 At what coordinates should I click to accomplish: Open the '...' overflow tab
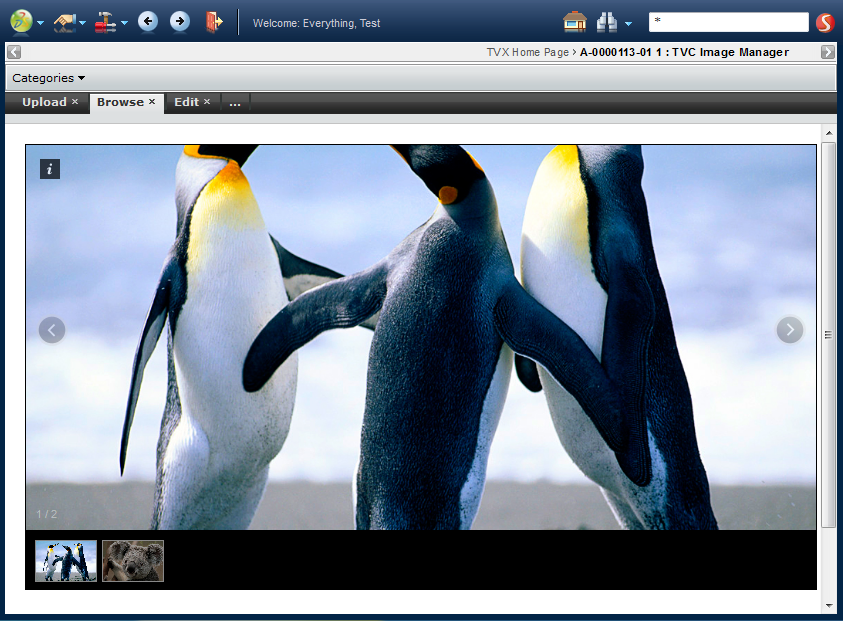235,102
